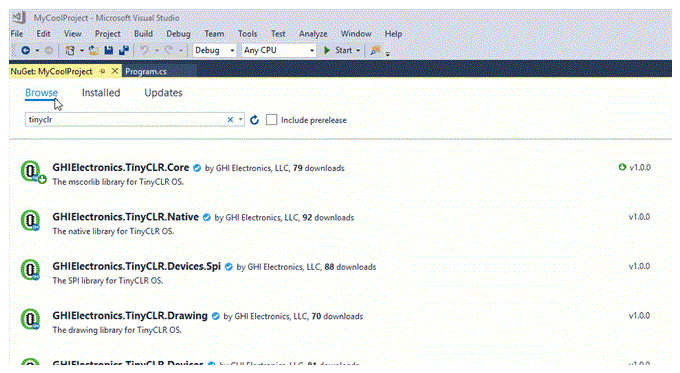Open the Debug configuration dropdown
680x373 pixels.
coord(214,50)
